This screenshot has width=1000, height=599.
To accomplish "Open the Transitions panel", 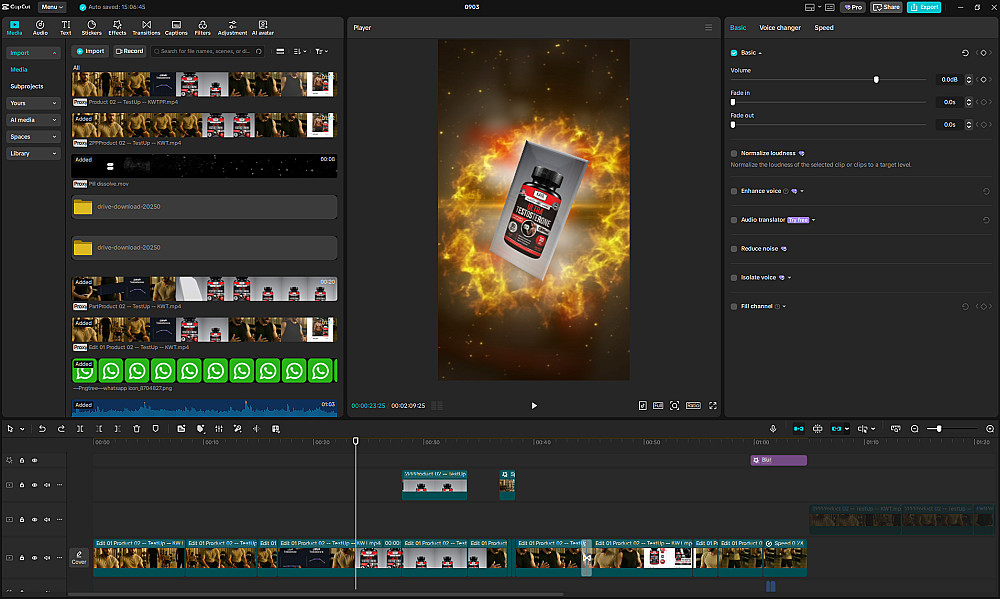I will point(146,27).
